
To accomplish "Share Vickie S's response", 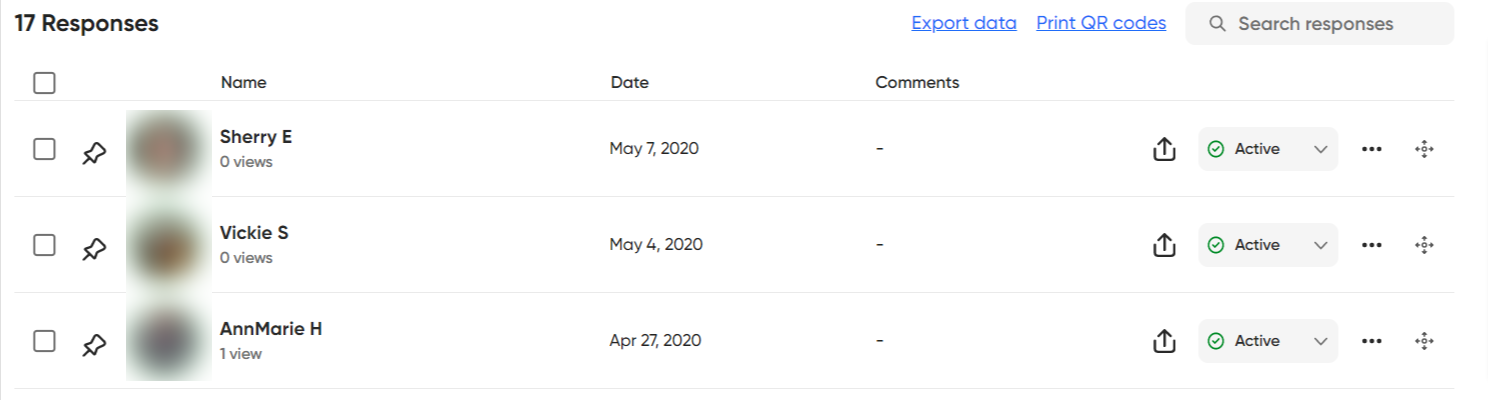I will [x=1163, y=245].
